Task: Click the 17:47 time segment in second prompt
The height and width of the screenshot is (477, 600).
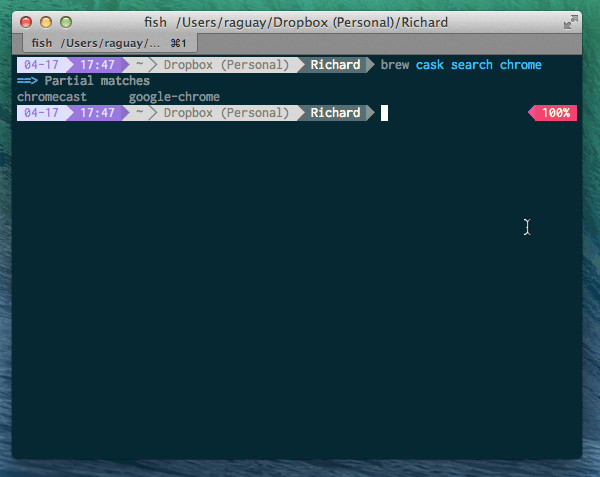Action: click(x=97, y=113)
